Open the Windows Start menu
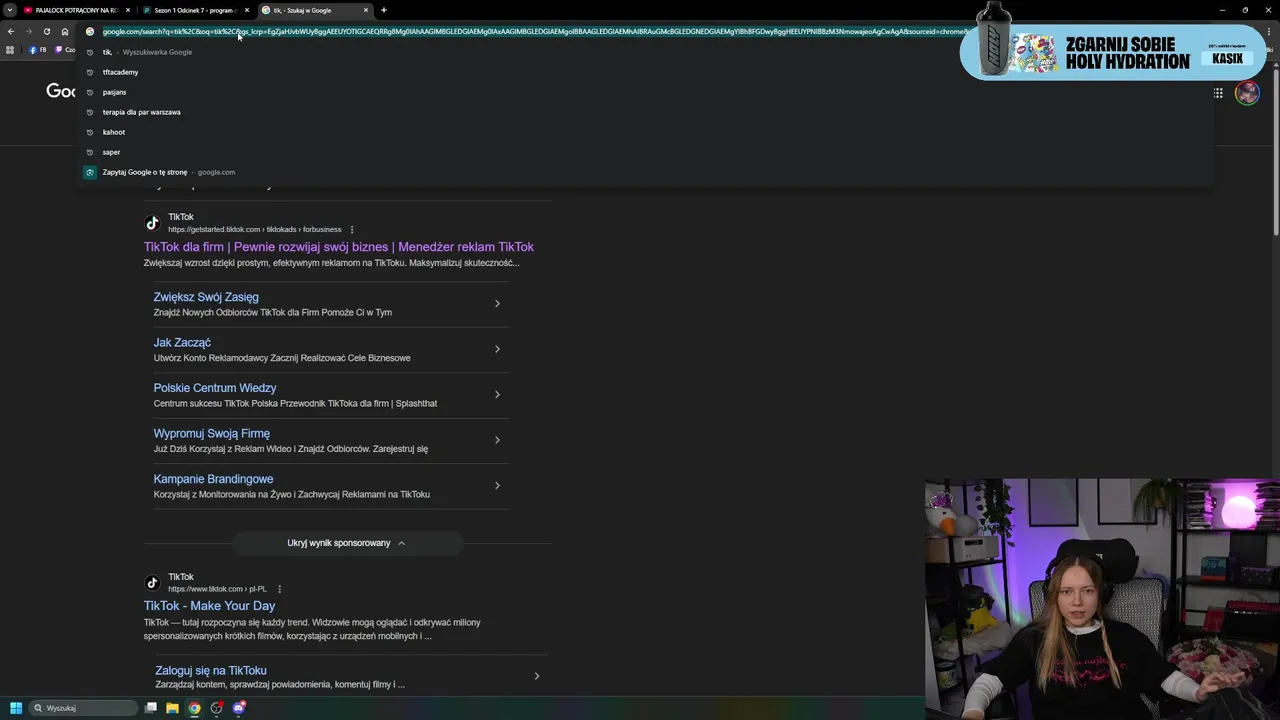1280x720 pixels. tap(15, 708)
